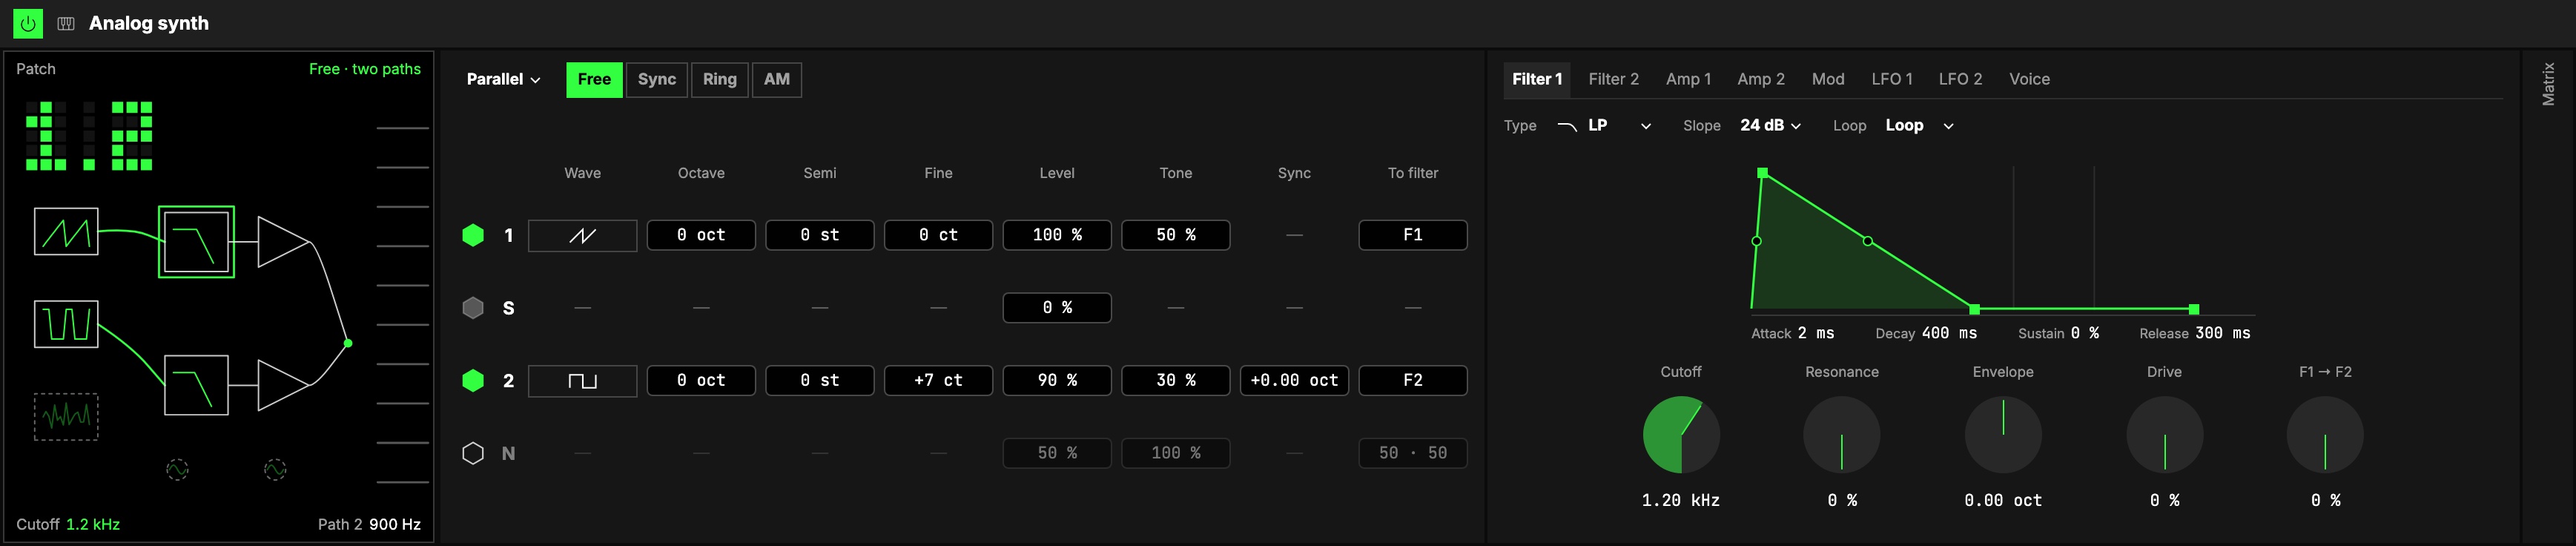Open the LFO 1 tab
The image size is (2576, 546).
1892,79
